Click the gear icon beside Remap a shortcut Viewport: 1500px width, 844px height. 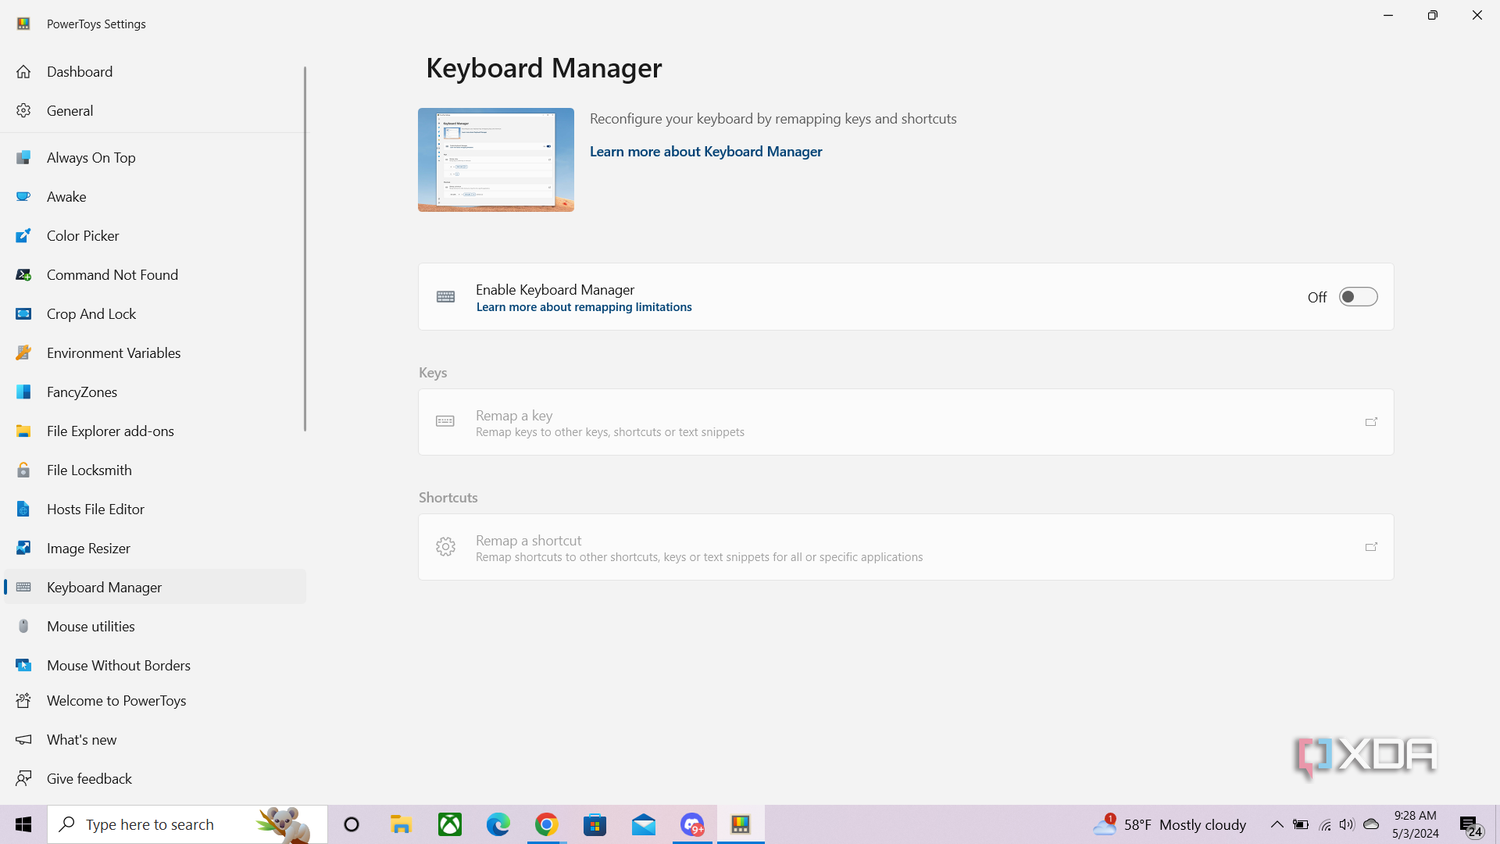tap(446, 547)
